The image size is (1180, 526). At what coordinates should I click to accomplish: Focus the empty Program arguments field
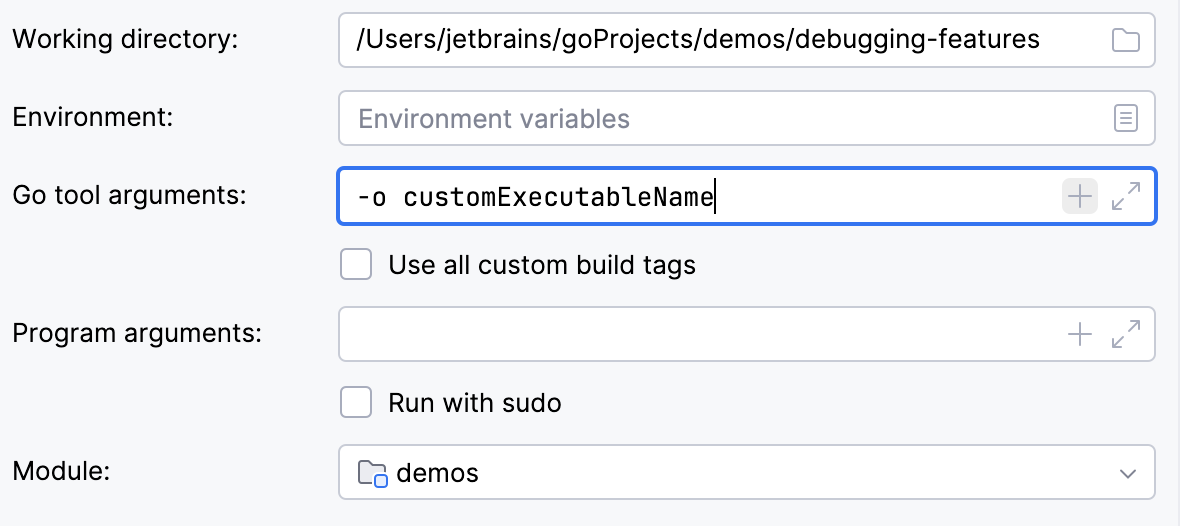[700, 334]
